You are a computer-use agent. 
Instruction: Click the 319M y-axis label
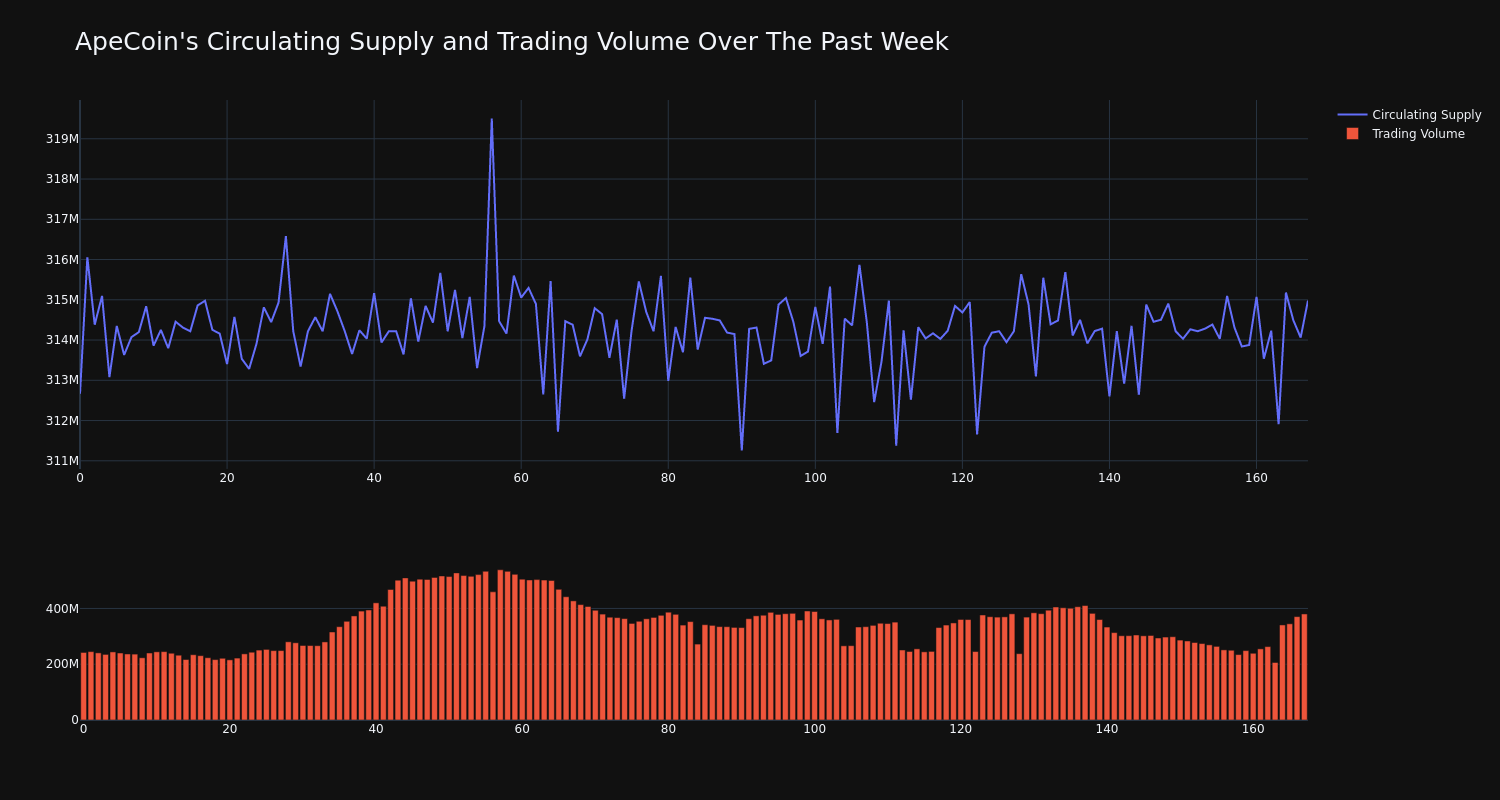point(62,139)
